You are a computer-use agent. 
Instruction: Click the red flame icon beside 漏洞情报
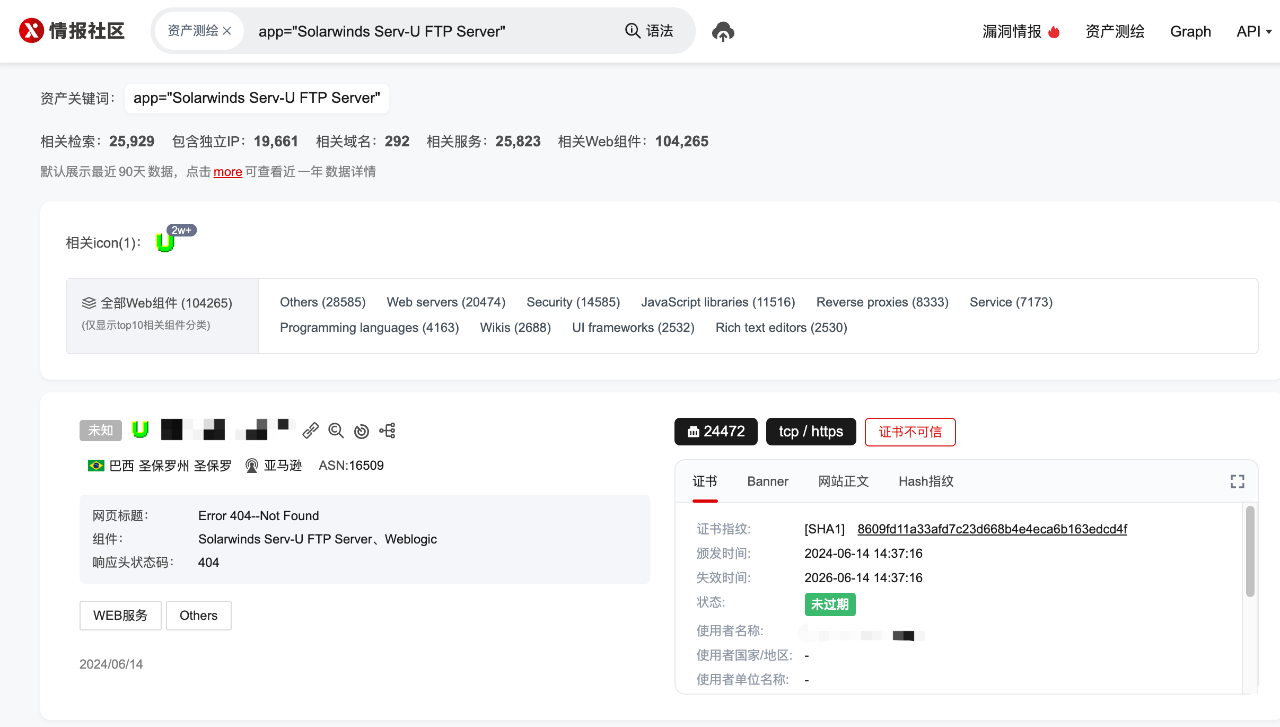point(1053,32)
